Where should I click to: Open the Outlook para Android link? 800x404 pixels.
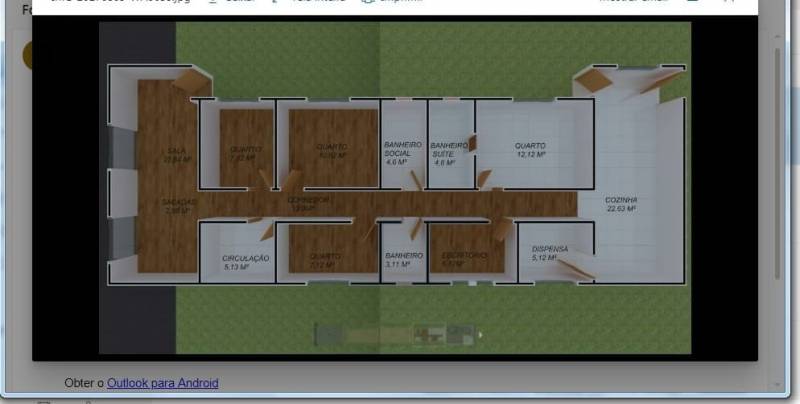[162, 383]
